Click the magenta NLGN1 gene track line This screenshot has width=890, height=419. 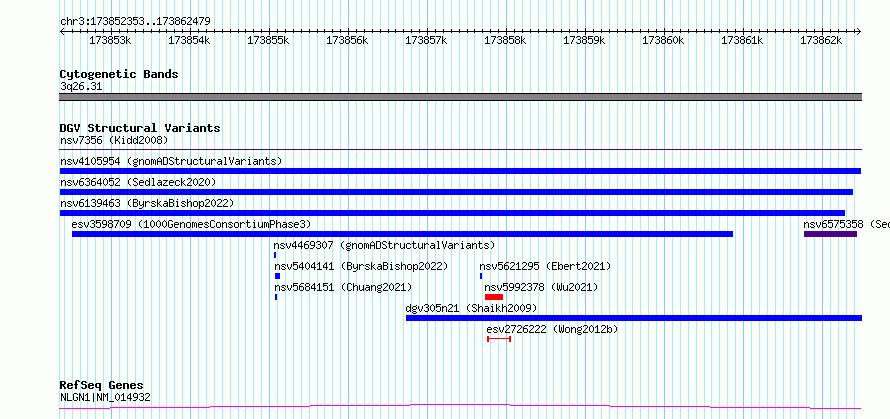[x=460, y=407]
